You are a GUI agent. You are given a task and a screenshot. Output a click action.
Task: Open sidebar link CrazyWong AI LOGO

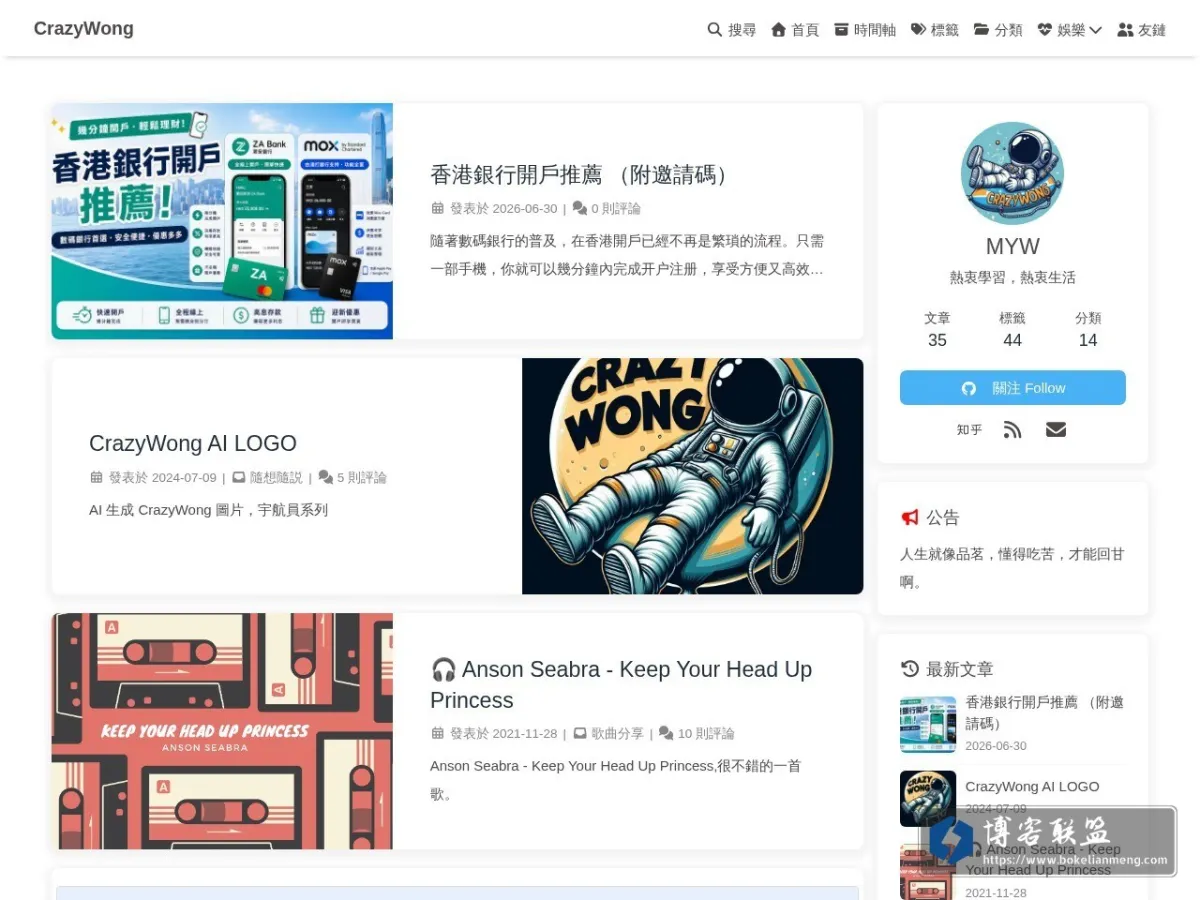pyautogui.click(x=1032, y=786)
